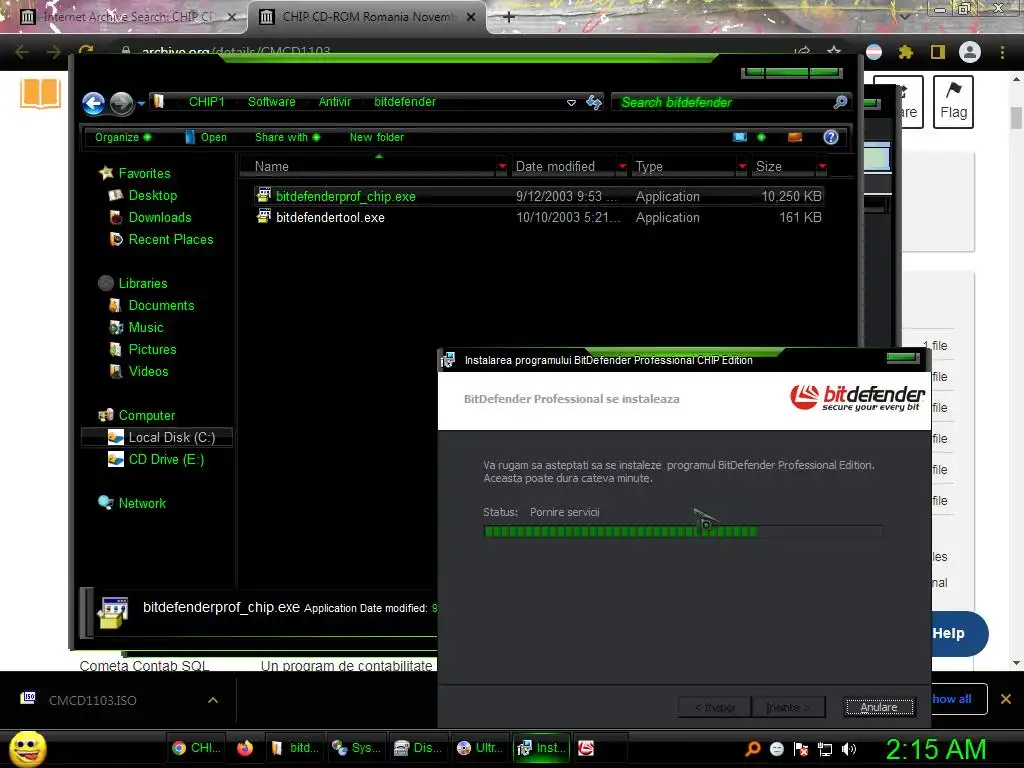Viewport: 1024px width, 768px height.
Task: Open Explorer help icon
Action: pos(831,137)
